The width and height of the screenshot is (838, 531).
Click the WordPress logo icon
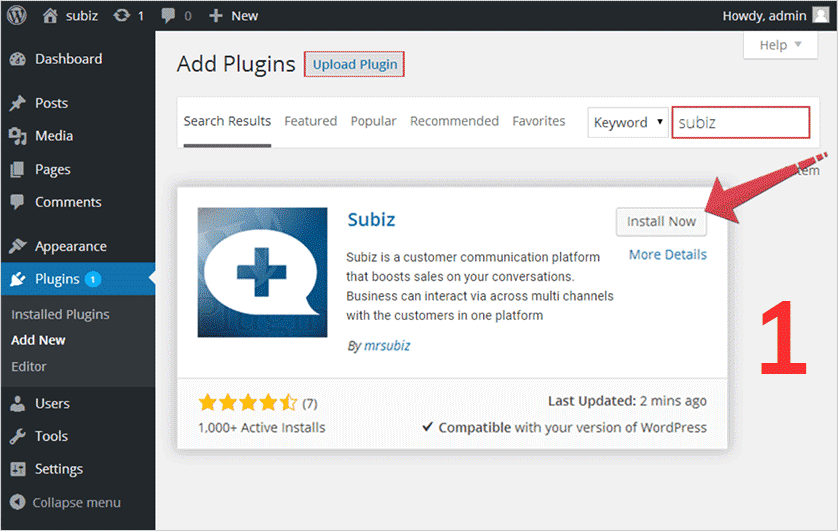point(17,15)
